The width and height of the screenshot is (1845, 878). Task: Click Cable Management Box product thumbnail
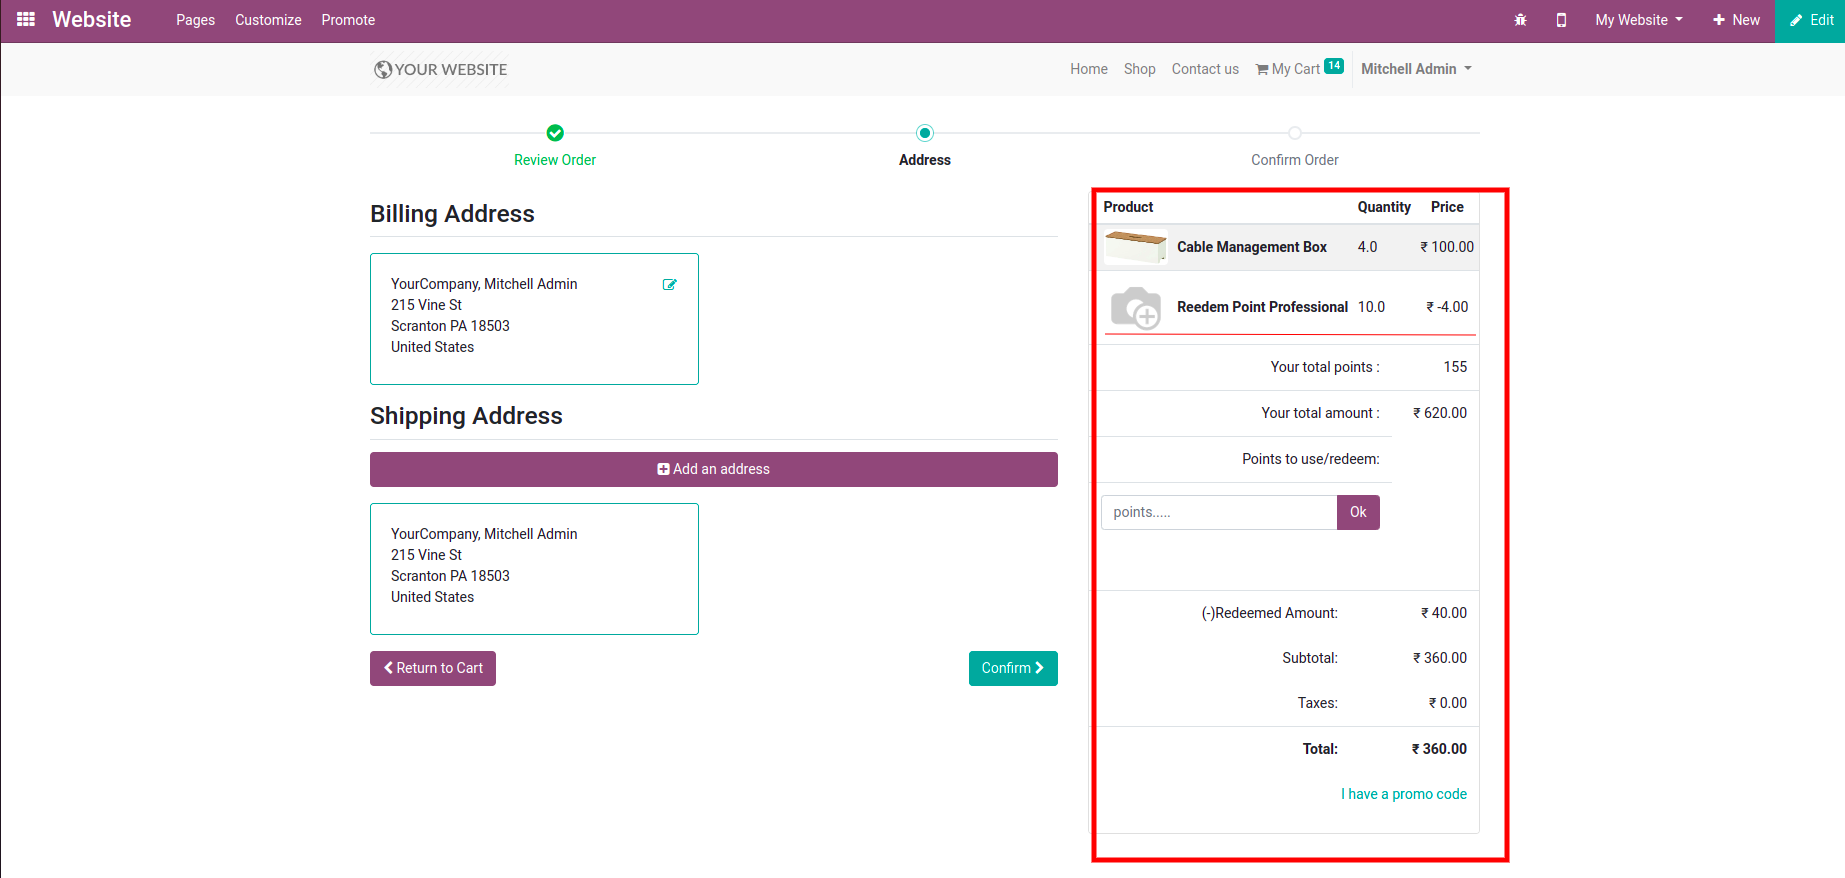[x=1135, y=247]
